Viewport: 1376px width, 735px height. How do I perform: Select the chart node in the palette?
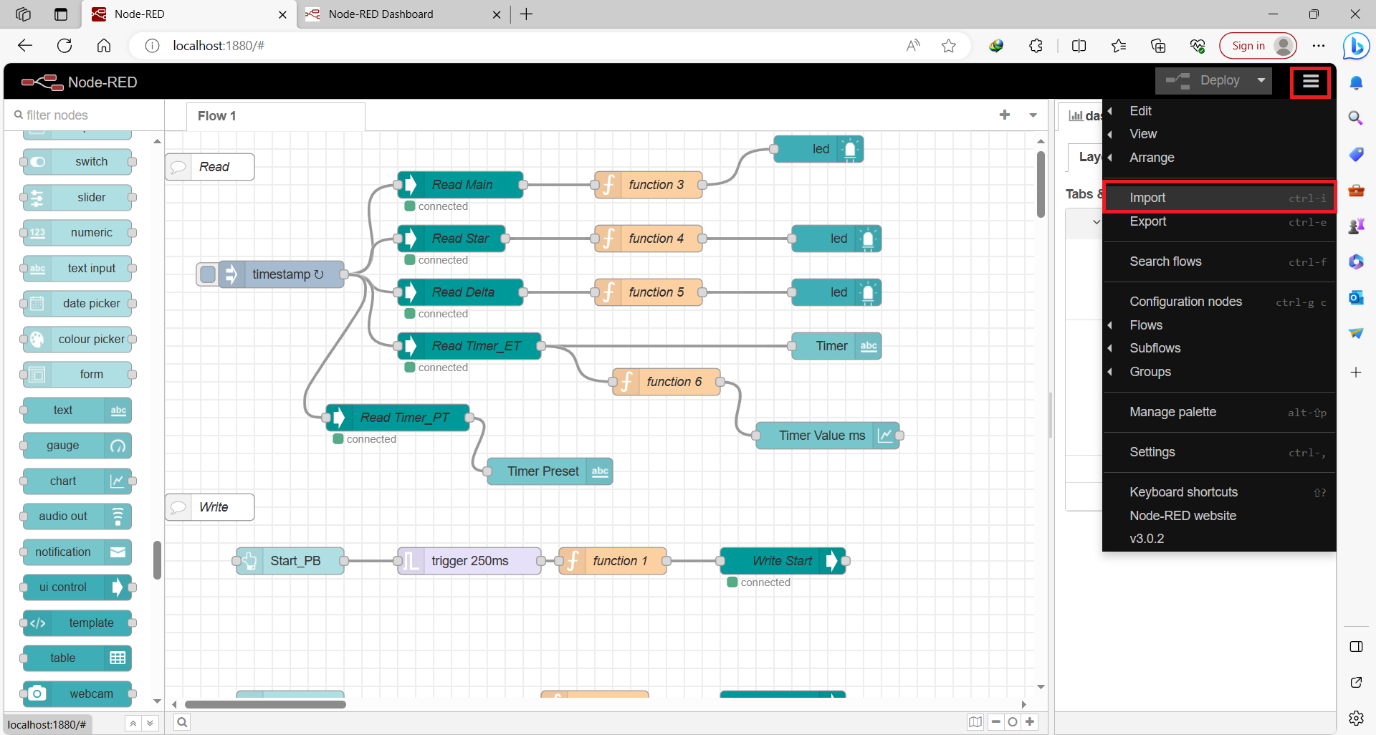[x=76, y=481]
